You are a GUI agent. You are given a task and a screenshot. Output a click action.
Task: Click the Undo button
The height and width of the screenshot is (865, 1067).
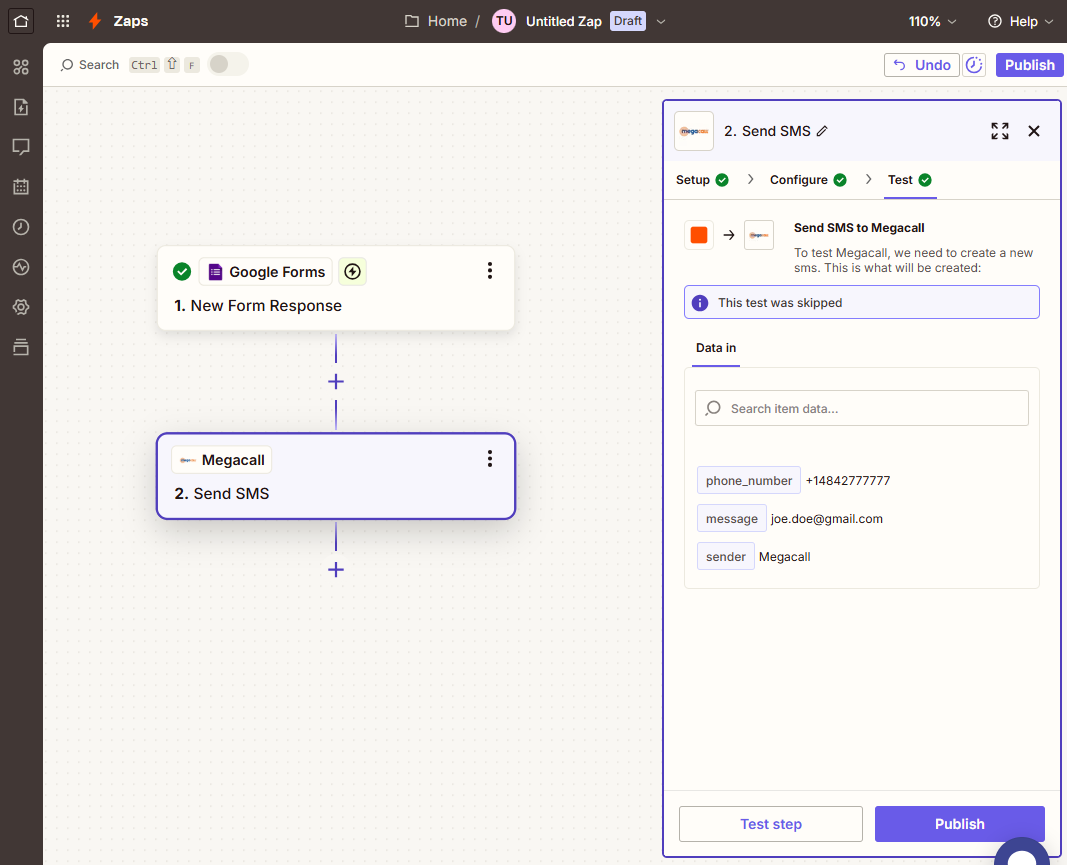(x=921, y=65)
